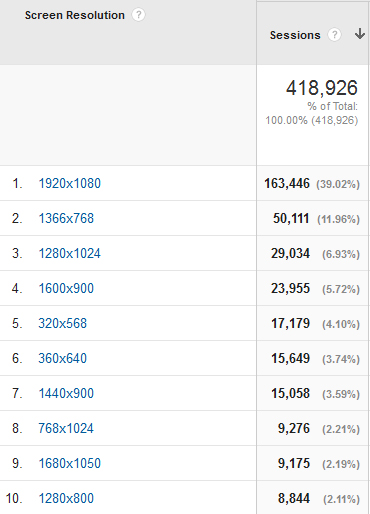Click help icon next to Sessions header
Viewport: 370px width, 514px height.
tap(334, 35)
